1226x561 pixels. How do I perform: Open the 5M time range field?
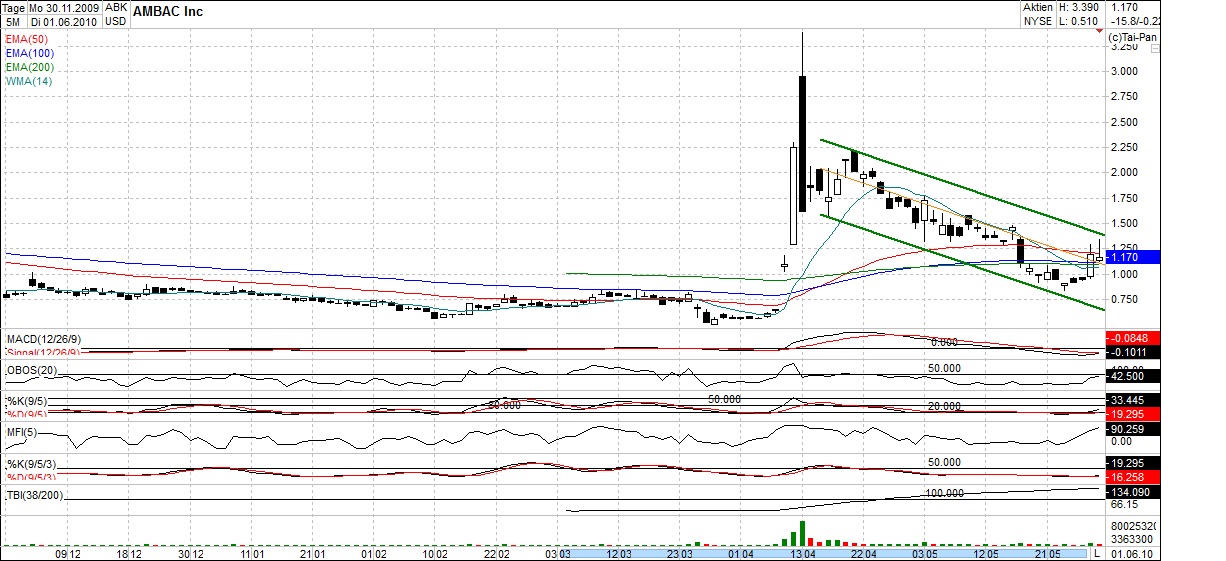click(x=14, y=21)
